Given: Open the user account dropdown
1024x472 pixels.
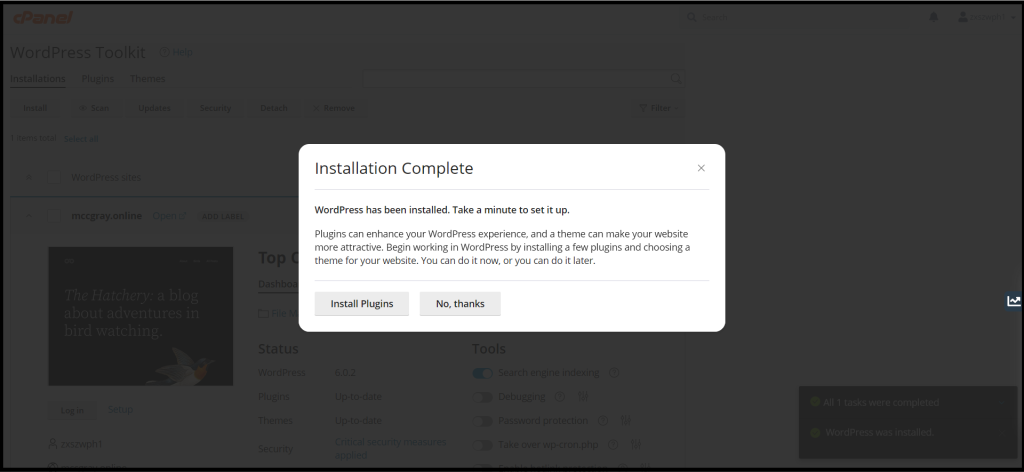Looking at the screenshot, I should (x=985, y=17).
